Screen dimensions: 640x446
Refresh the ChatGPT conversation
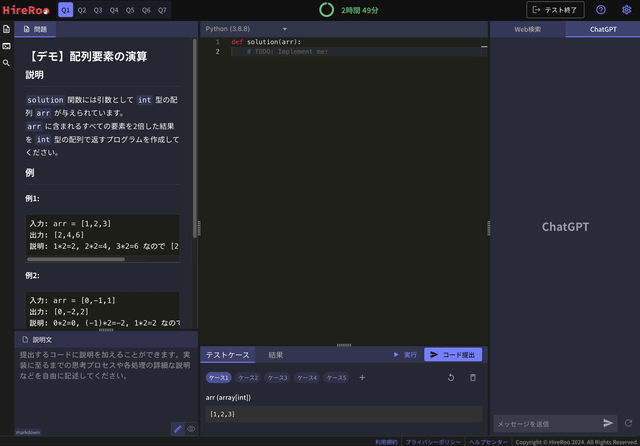pos(628,423)
